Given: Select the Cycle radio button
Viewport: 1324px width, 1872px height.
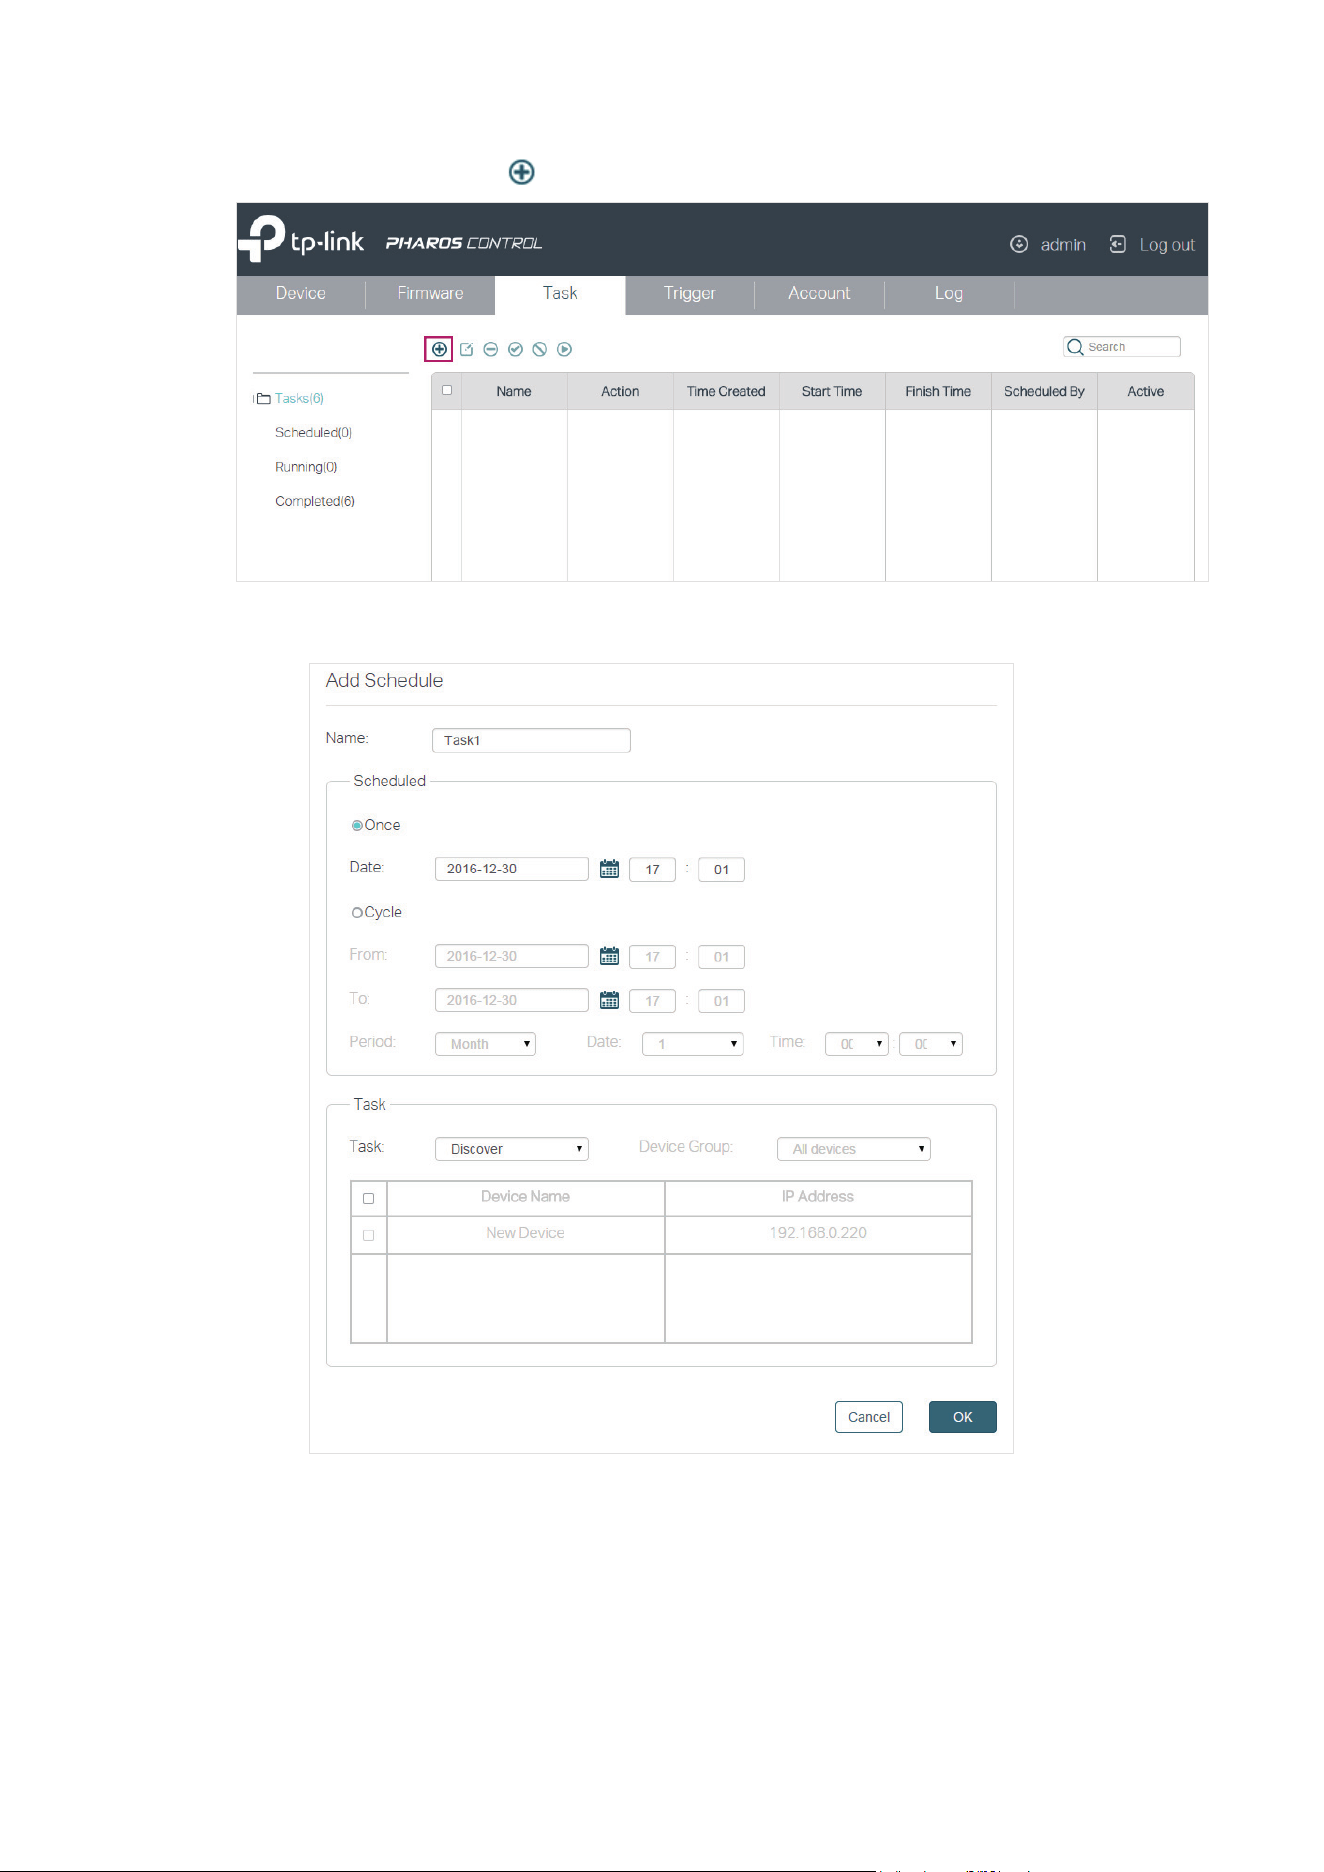Looking at the screenshot, I should (357, 913).
